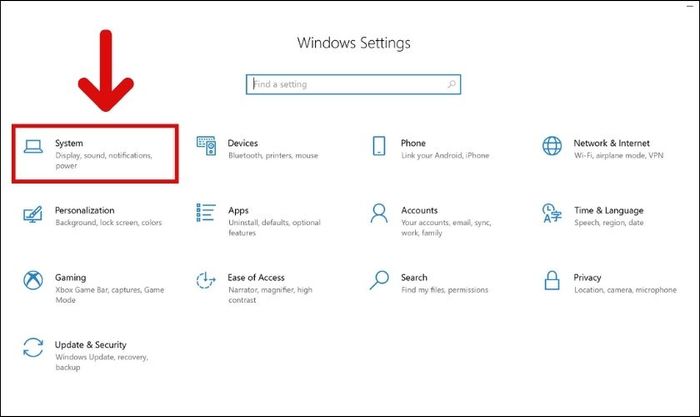Screen dimensions: 700x417
Task: Click 'Xbox Game Bar, captures' description
Action: [109, 295]
